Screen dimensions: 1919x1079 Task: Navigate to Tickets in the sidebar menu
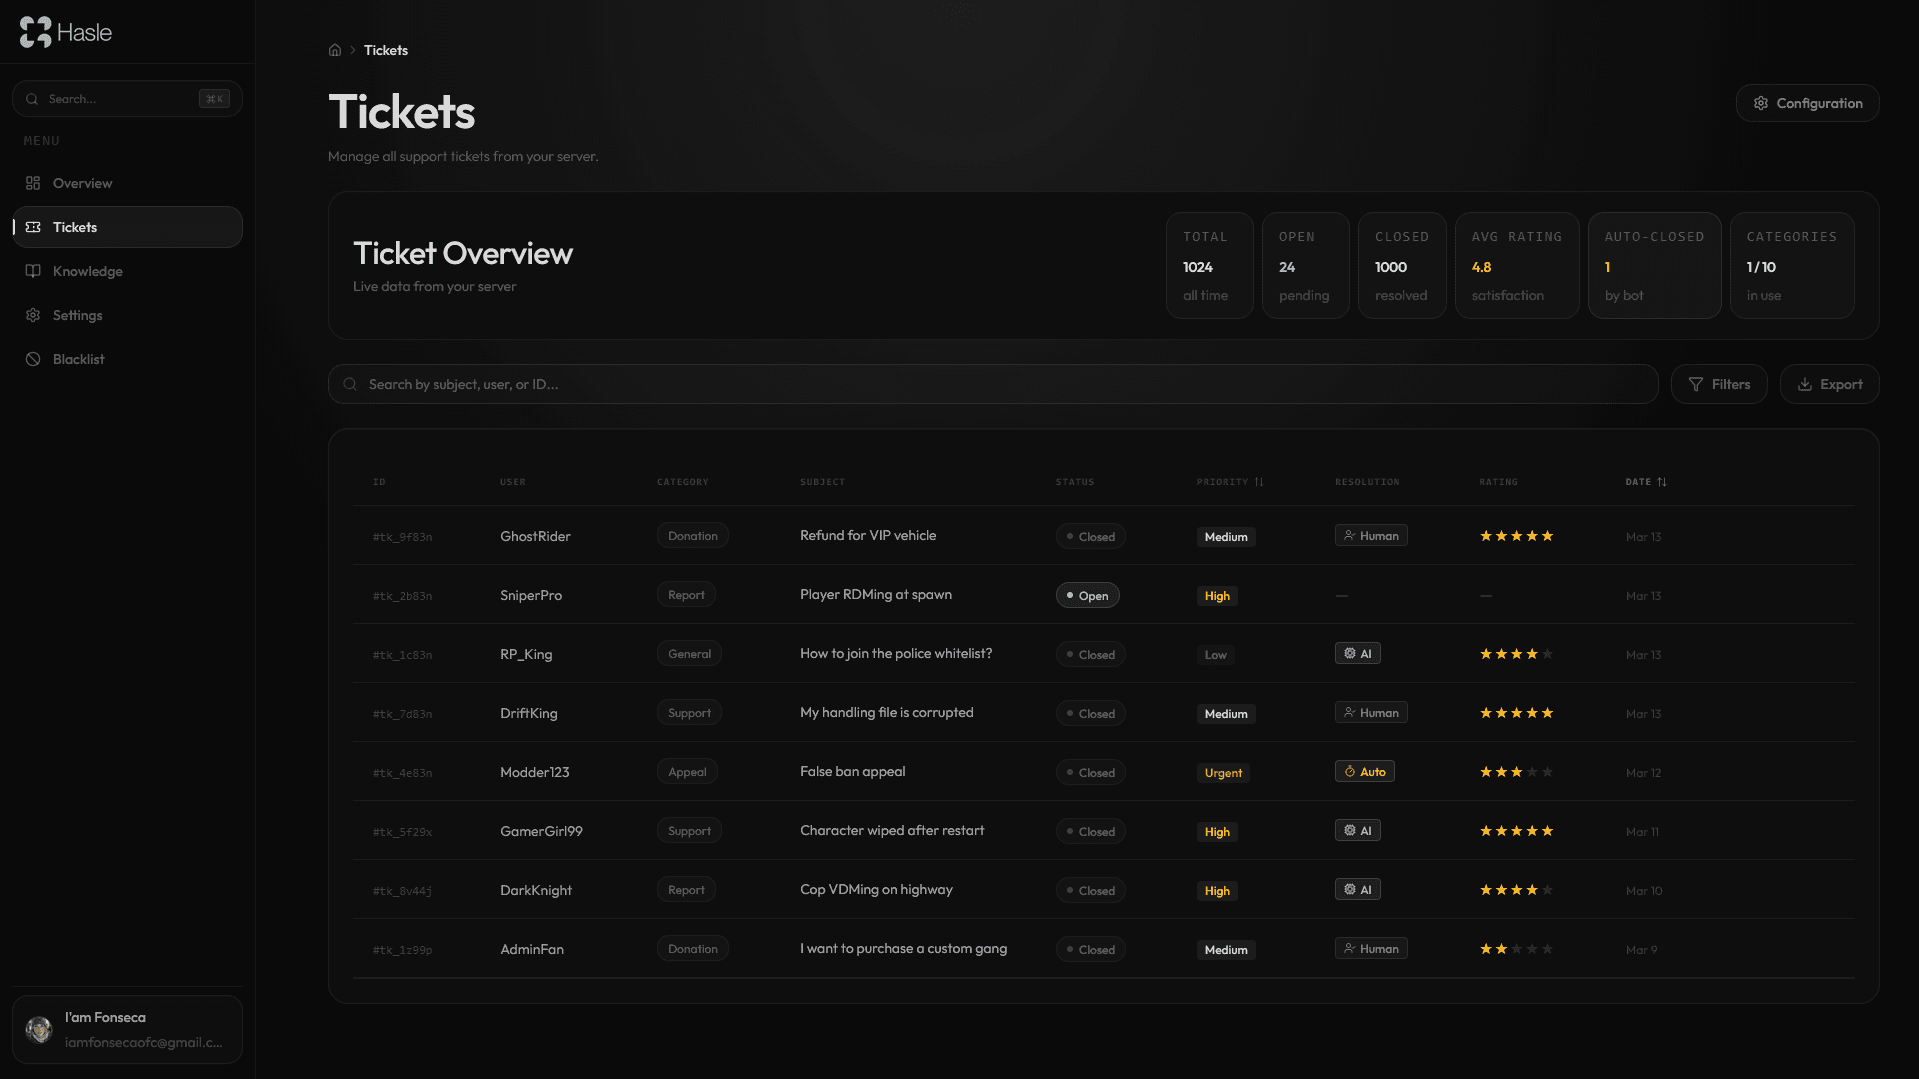point(73,227)
